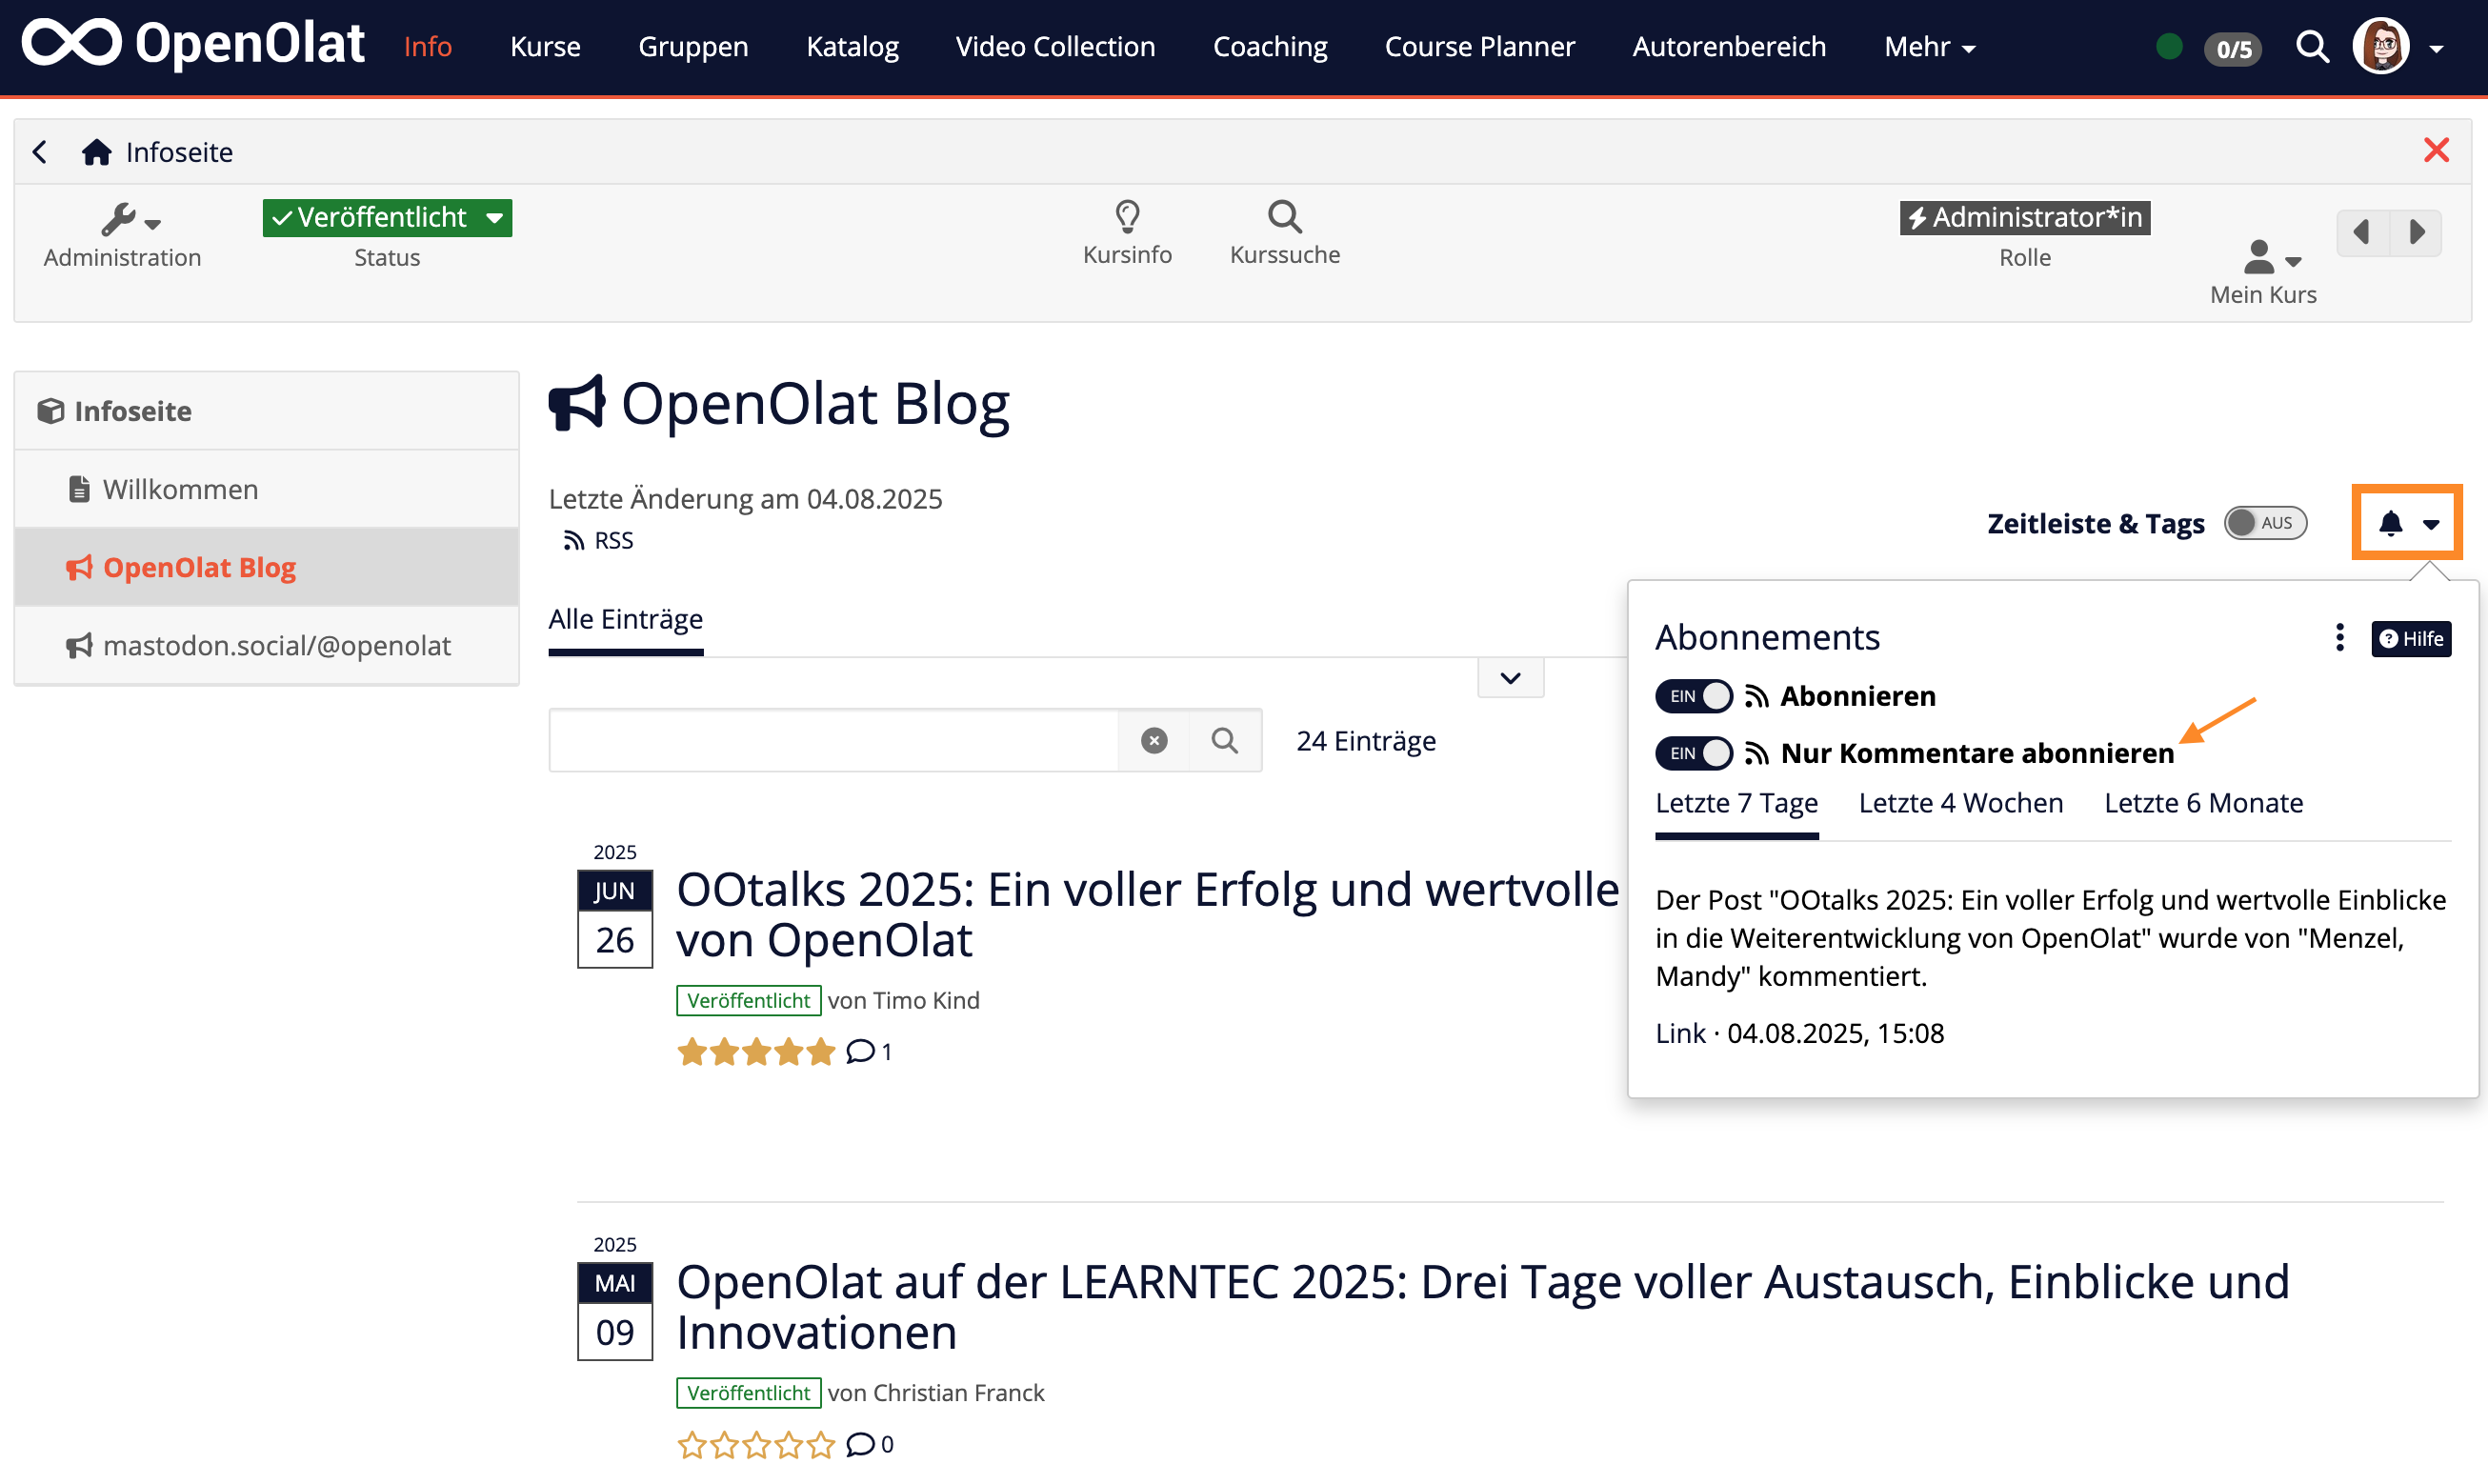Screen dimensions: 2488x1484
Task: Open the Mehr dropdown in the navigation
Action: point(1927,46)
